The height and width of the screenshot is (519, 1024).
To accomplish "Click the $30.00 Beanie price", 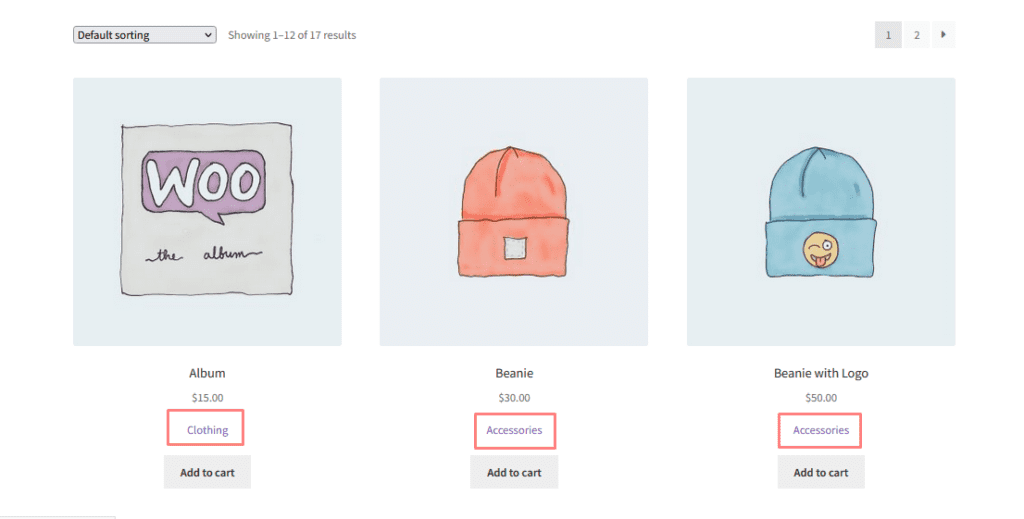I will (514, 397).
